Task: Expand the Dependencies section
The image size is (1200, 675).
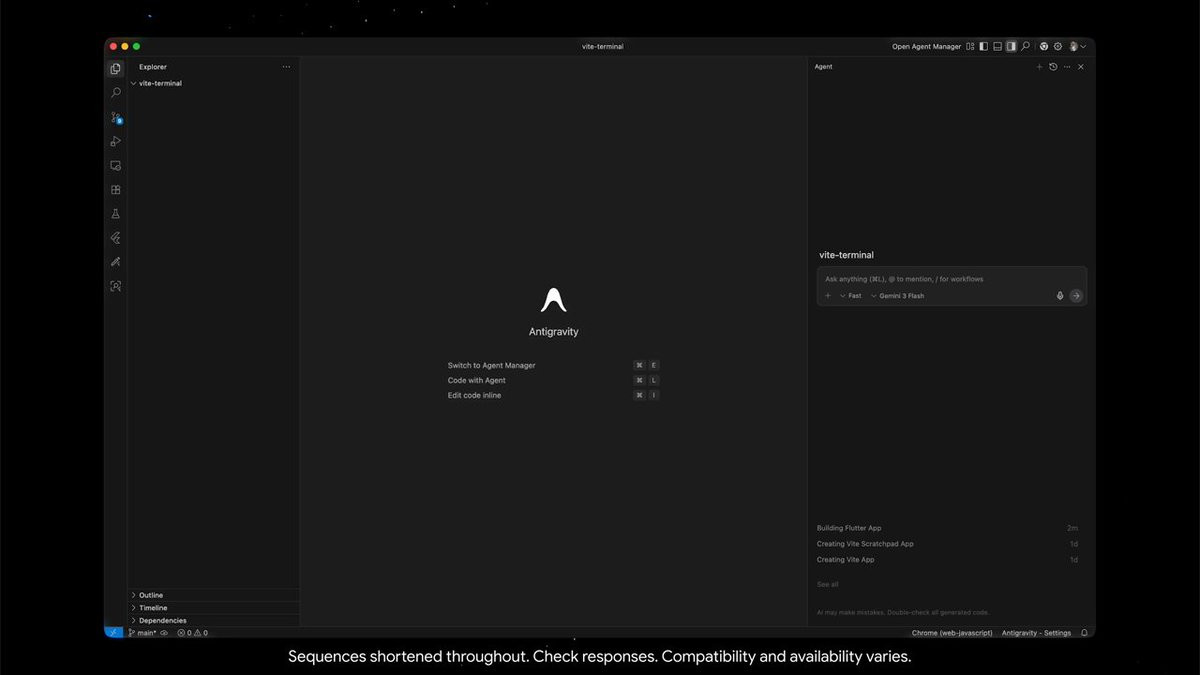Action: point(214,620)
